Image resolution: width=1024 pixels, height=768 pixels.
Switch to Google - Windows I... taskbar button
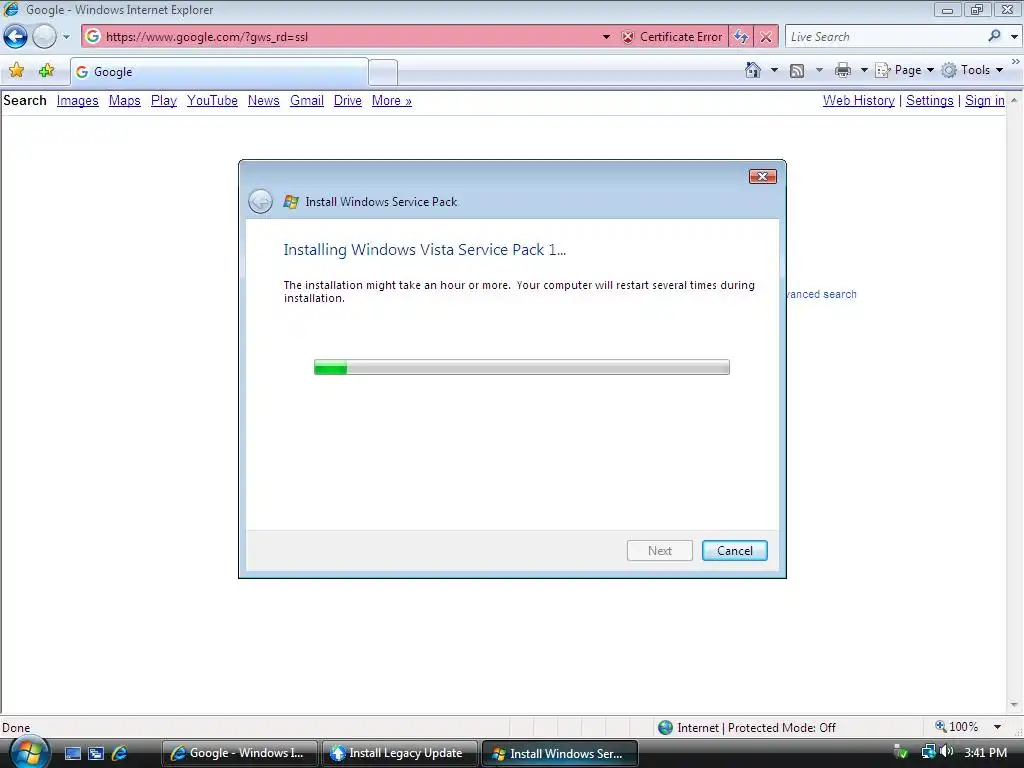240,753
